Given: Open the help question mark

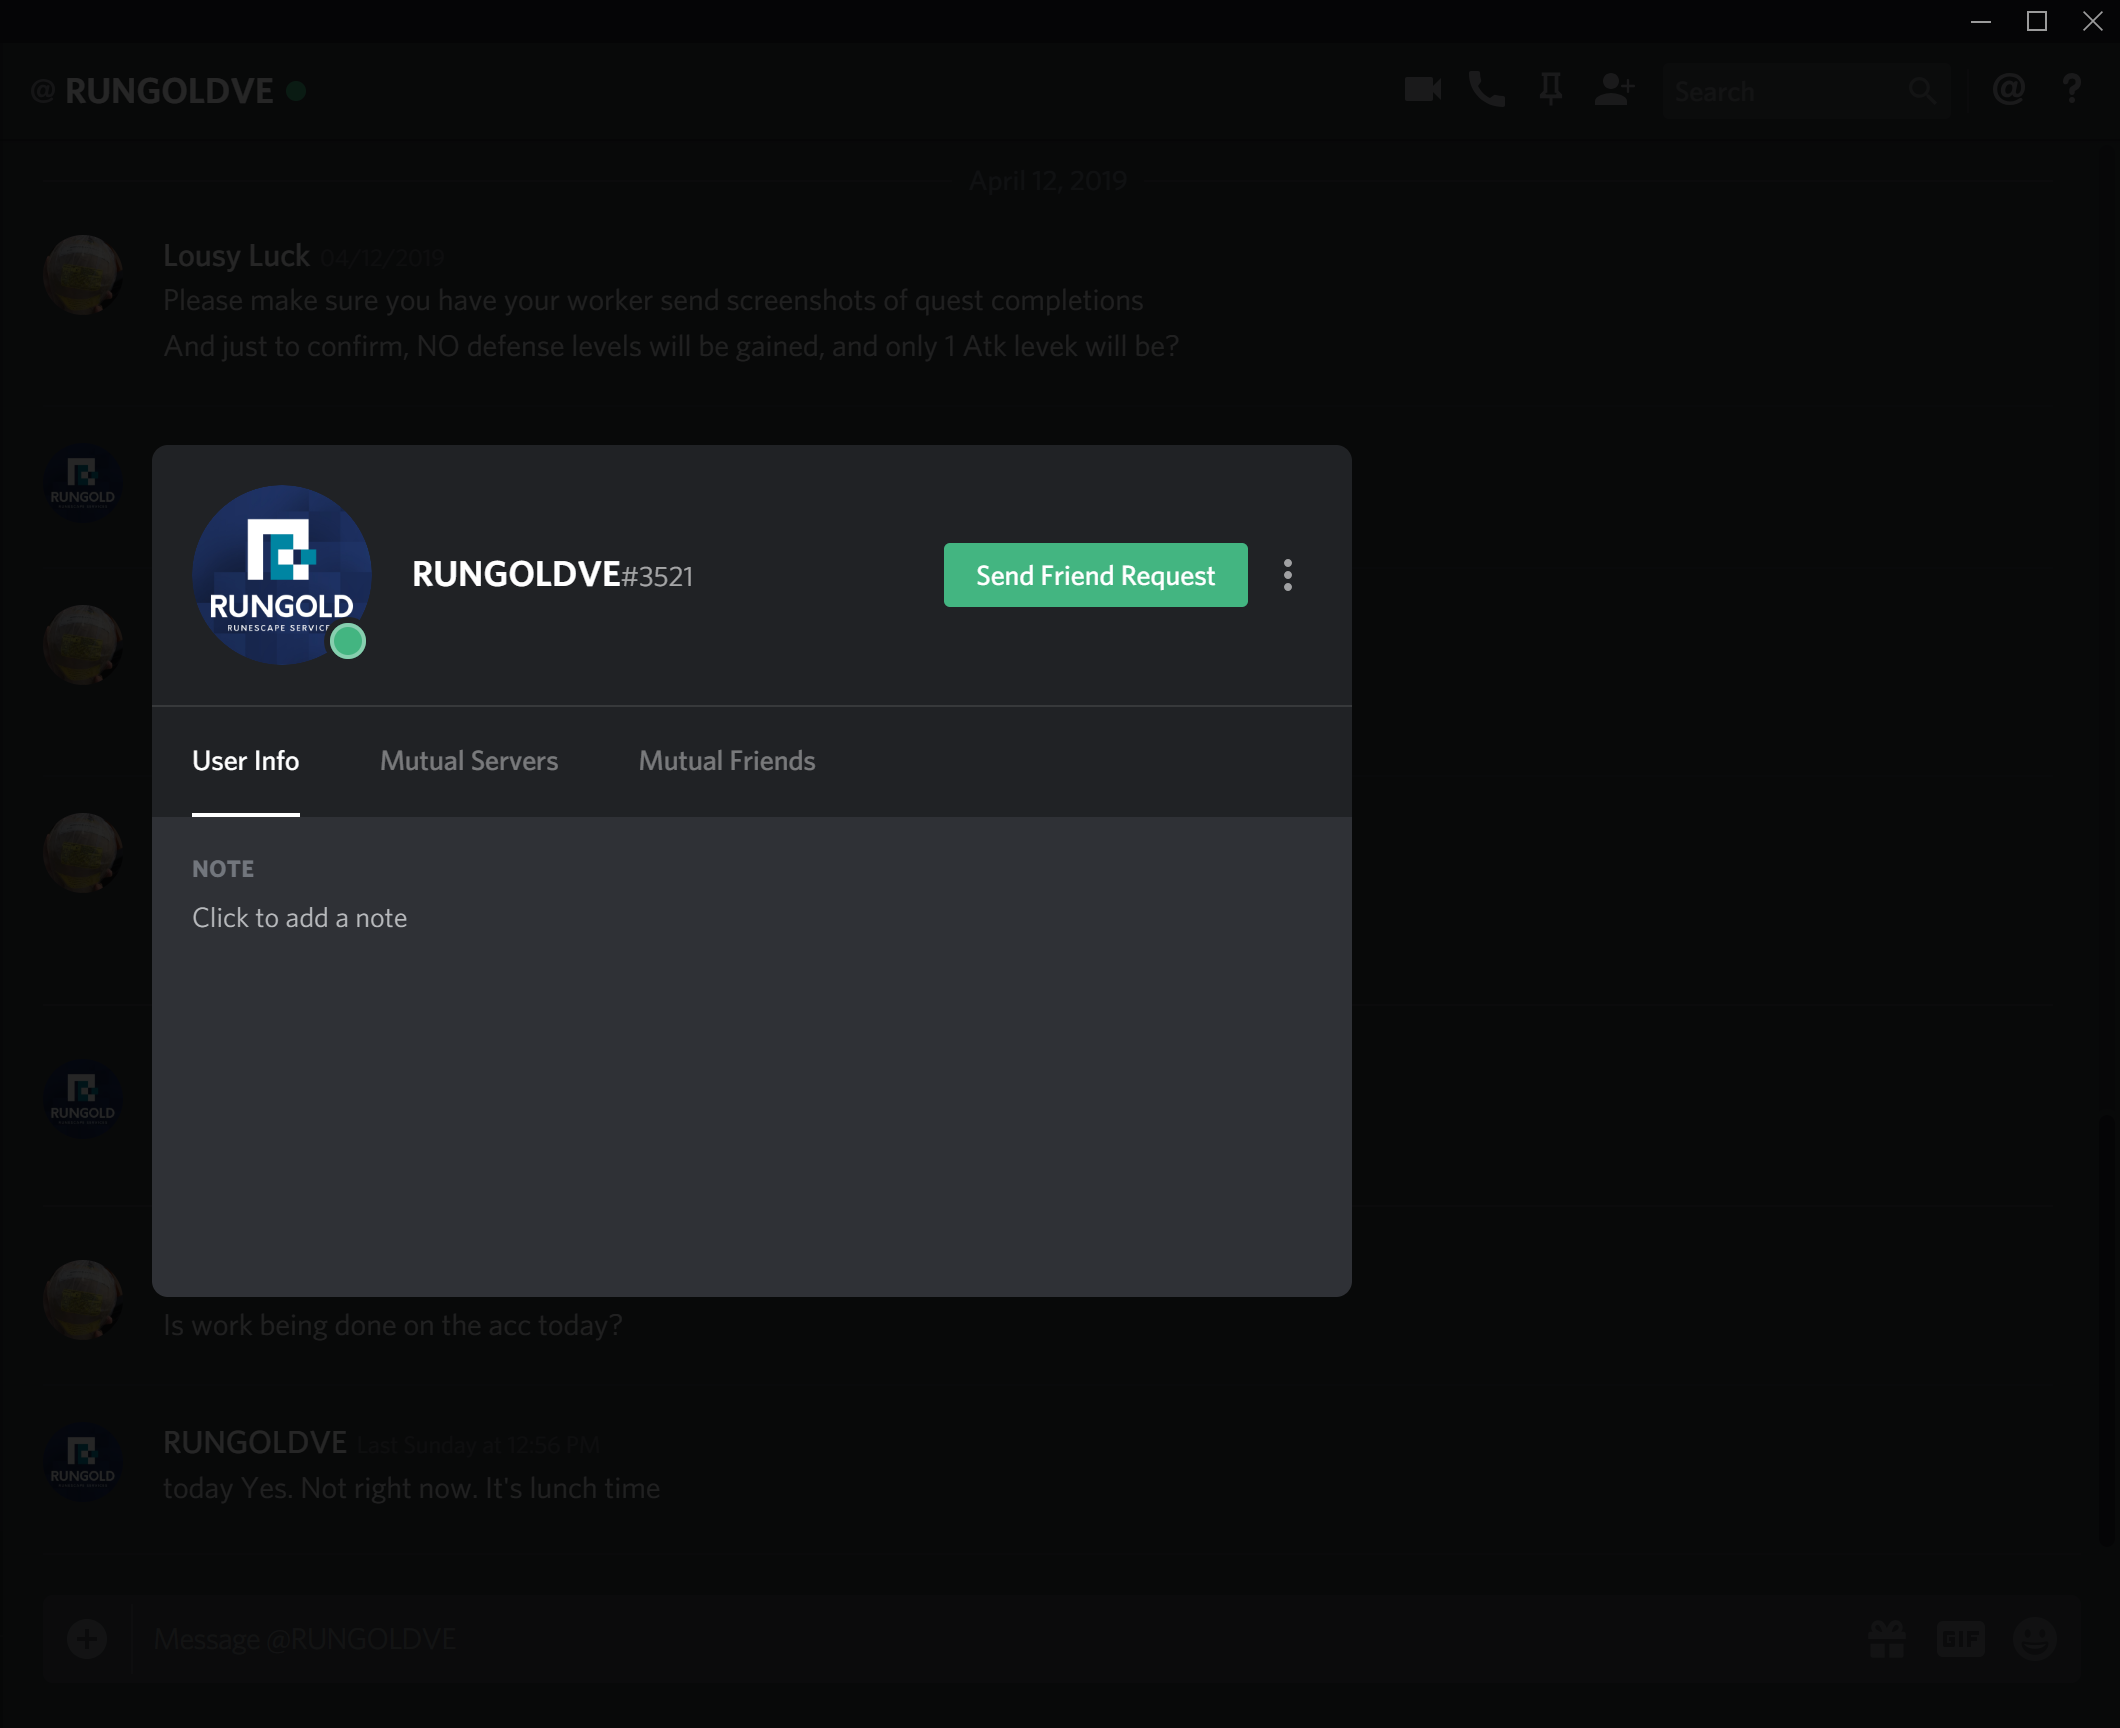Looking at the screenshot, I should tap(2072, 90).
